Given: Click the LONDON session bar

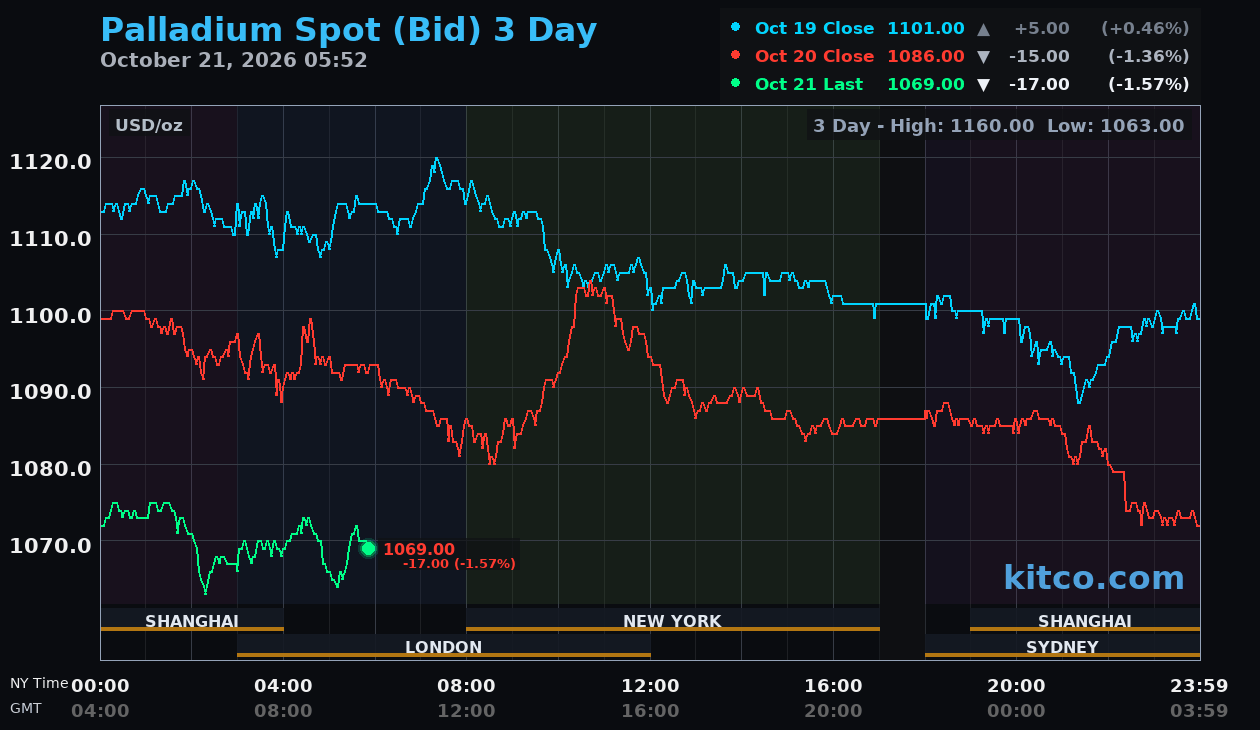Looking at the screenshot, I should coord(444,647).
